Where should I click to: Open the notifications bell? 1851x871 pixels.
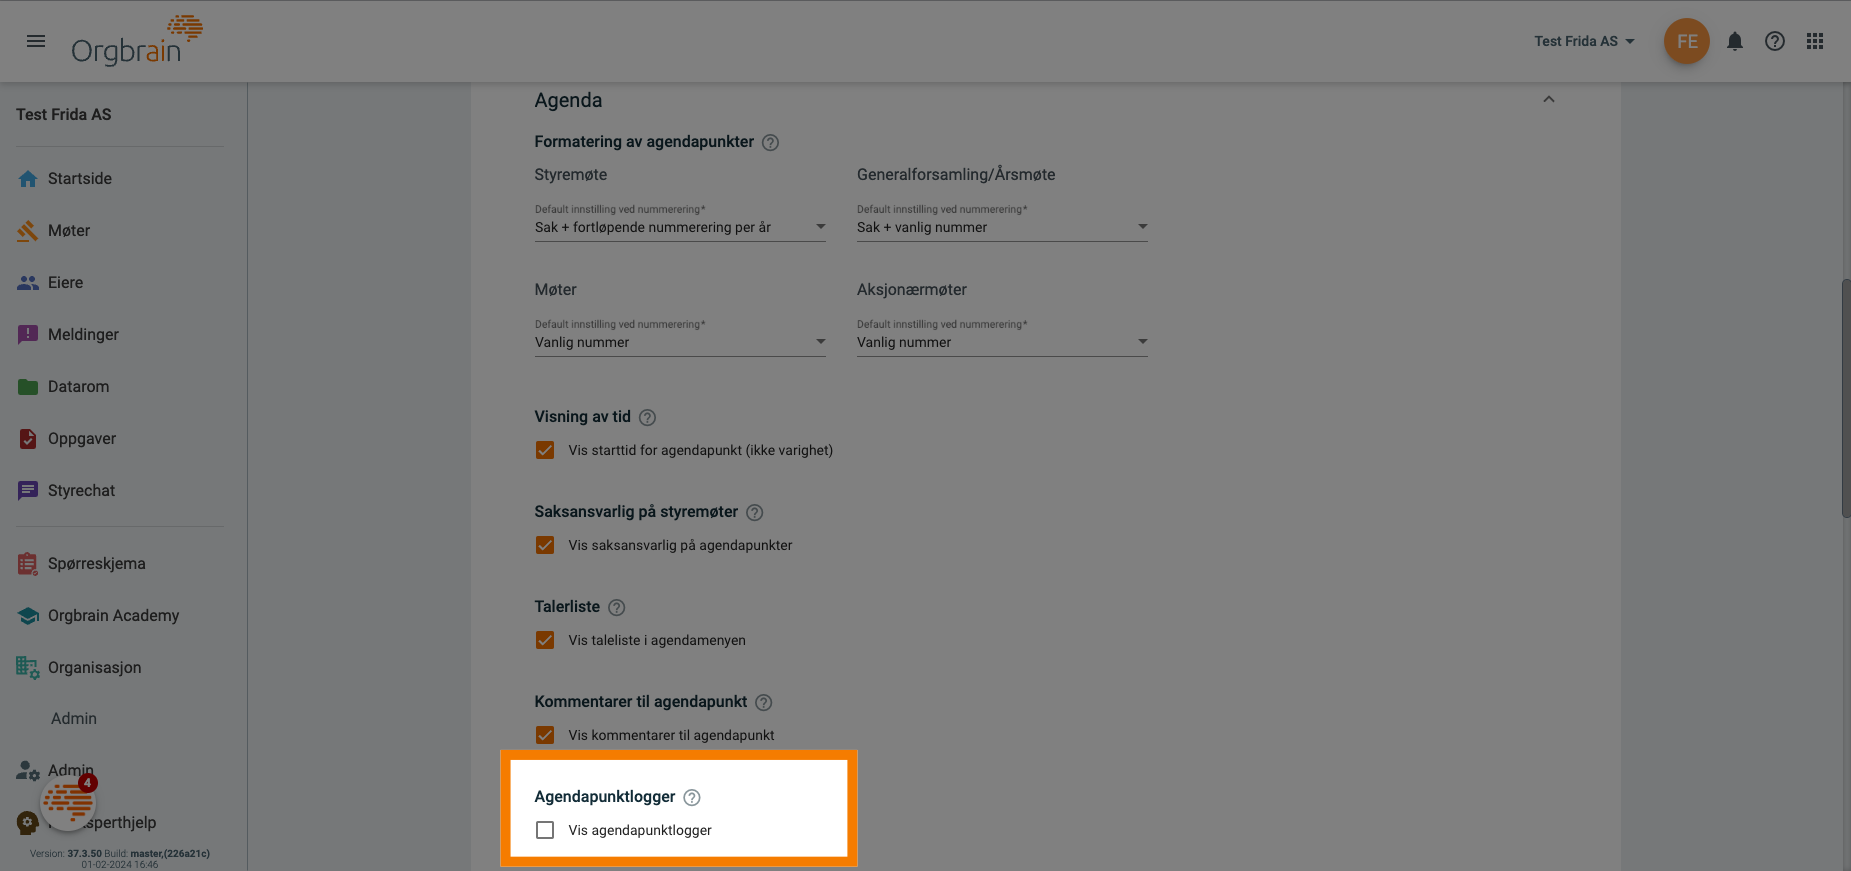point(1735,41)
